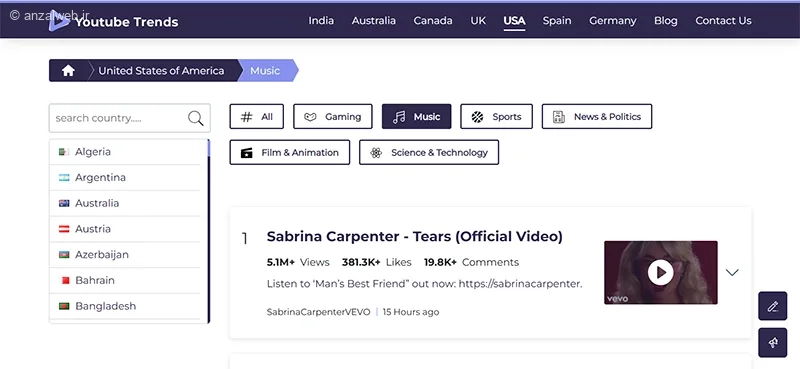Click the megaphone floating icon
800x369 pixels.
(772, 342)
